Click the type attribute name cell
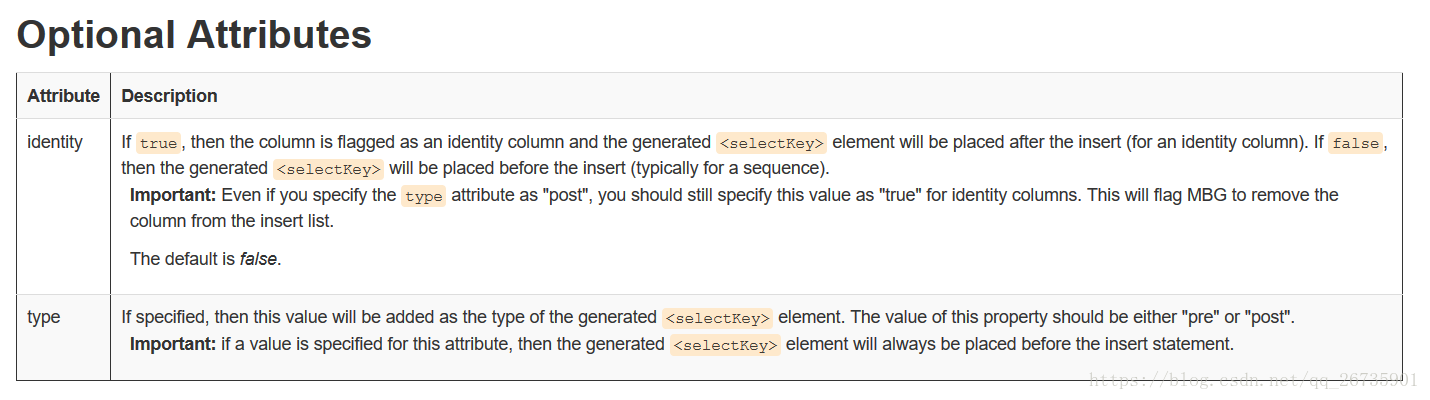The image size is (1430, 400). [x=44, y=317]
